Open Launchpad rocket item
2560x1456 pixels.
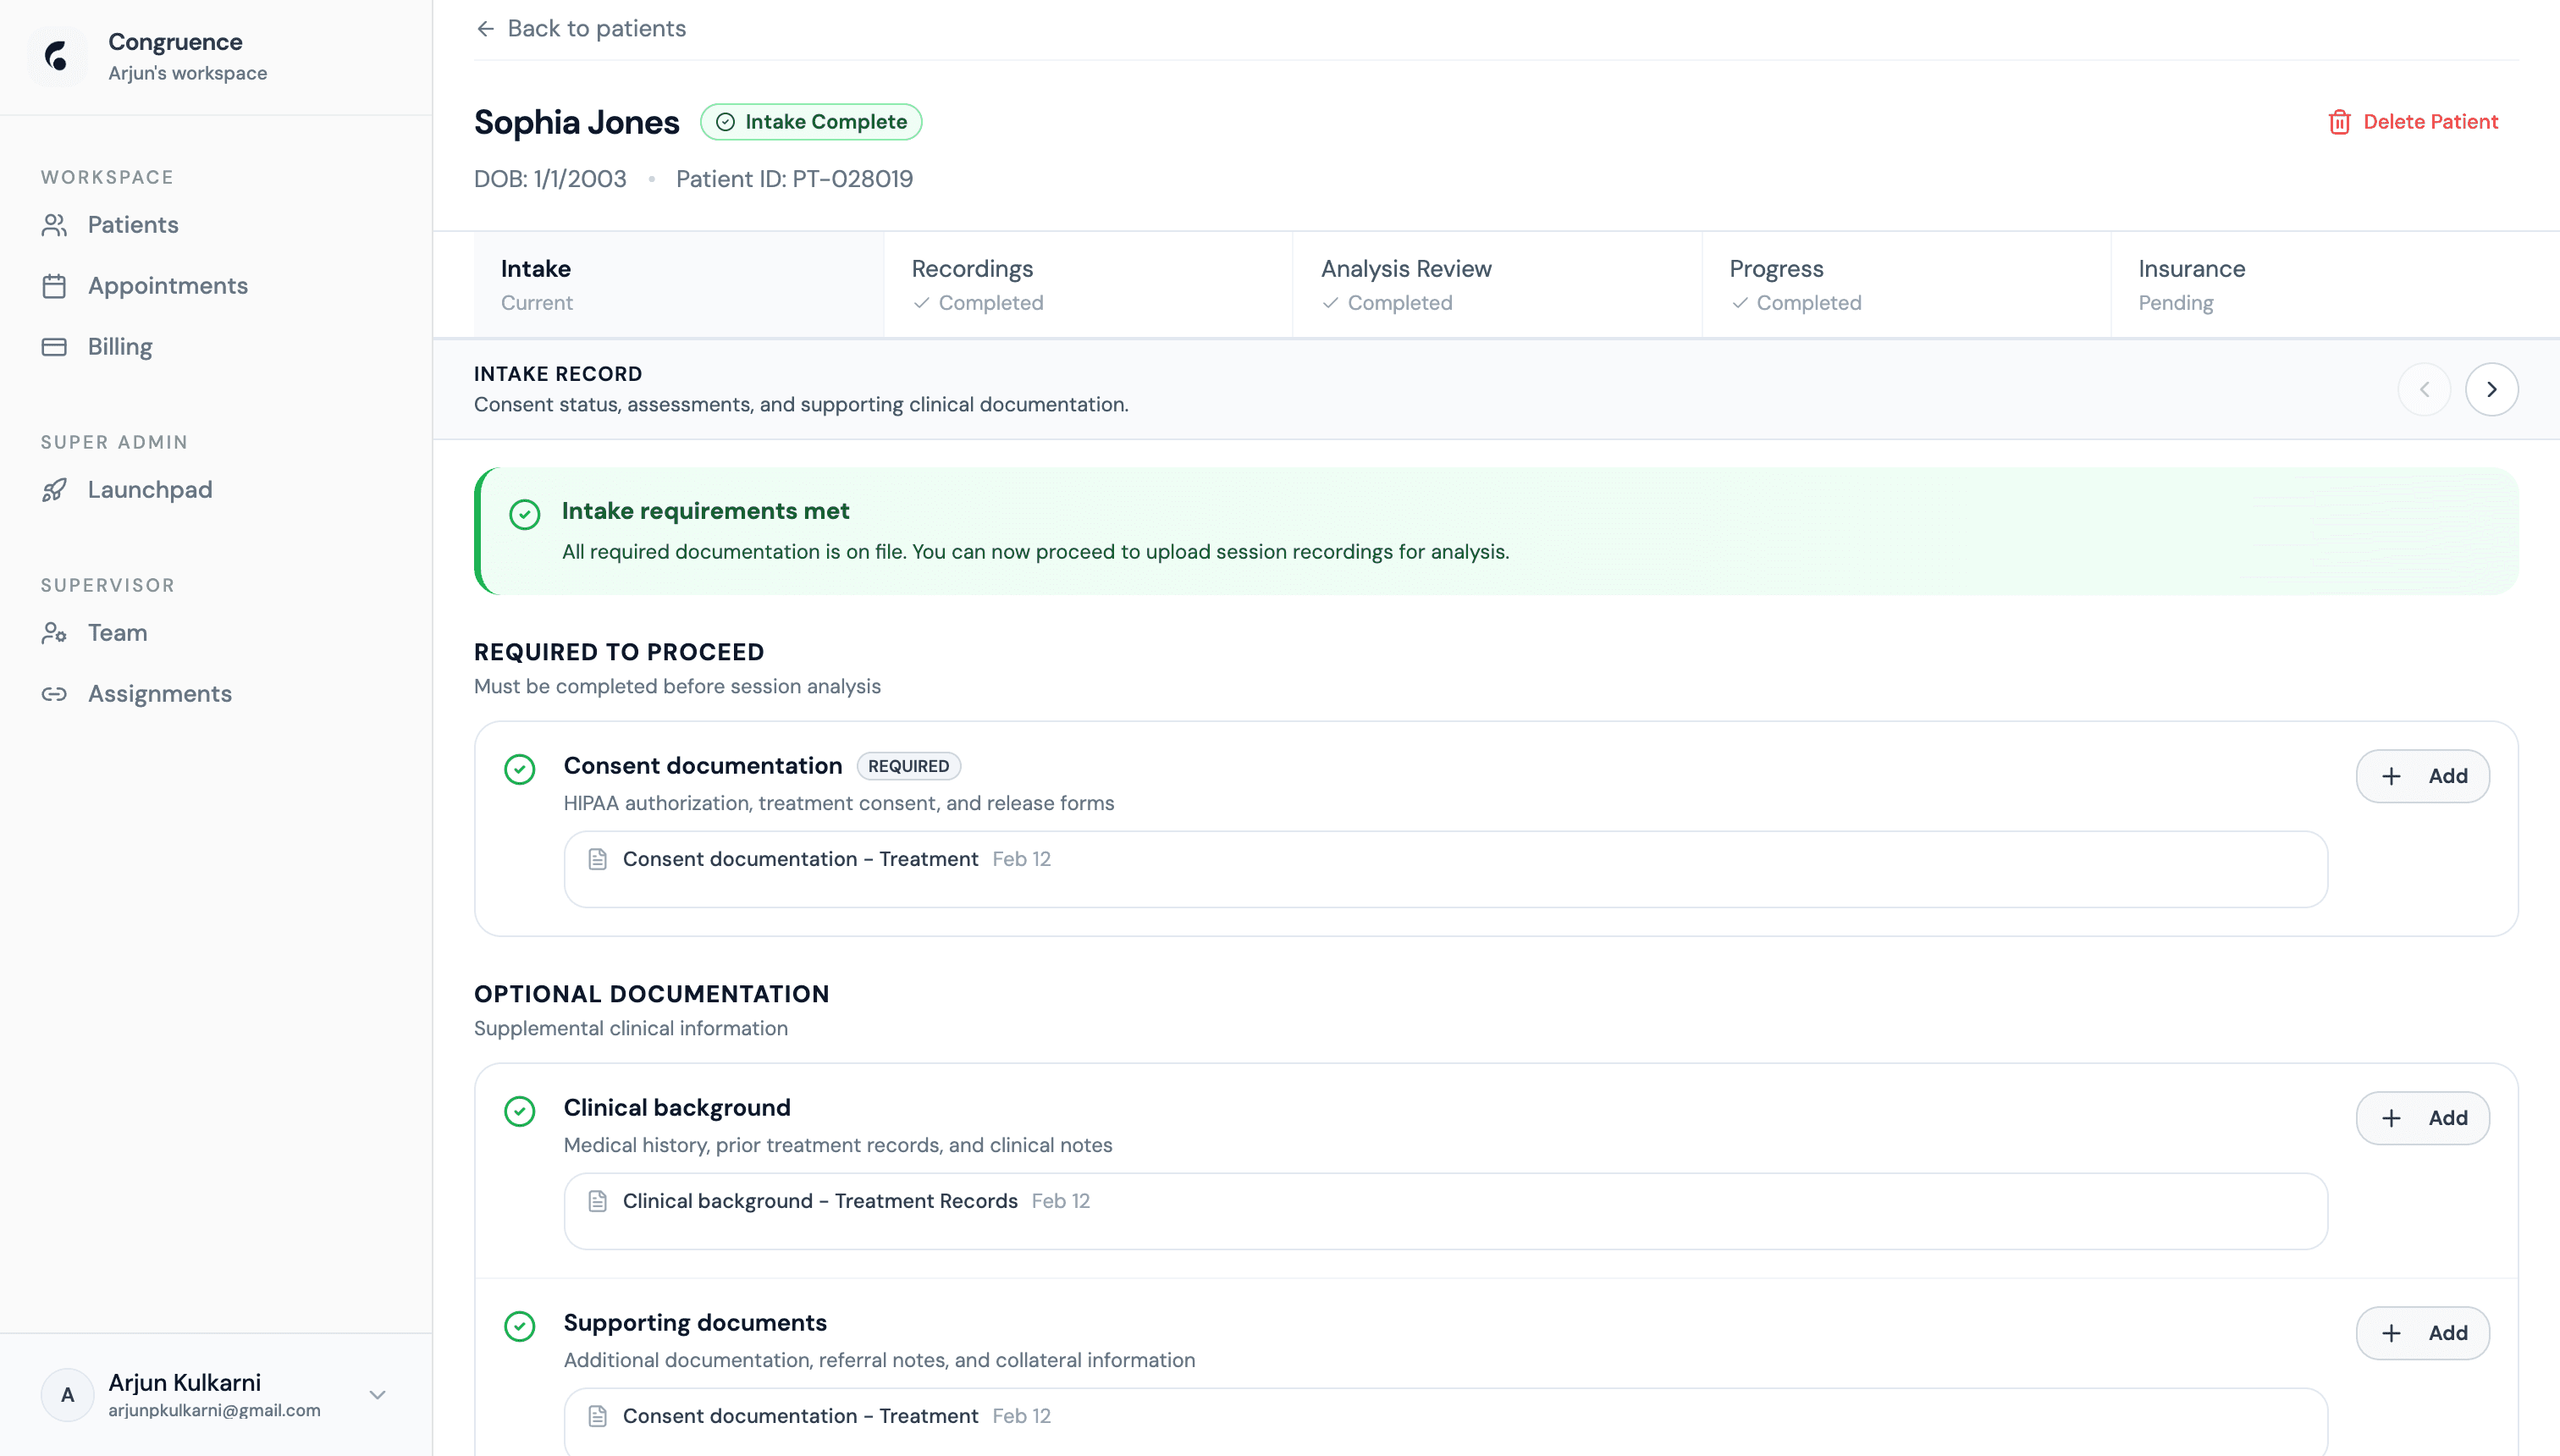coord(149,490)
